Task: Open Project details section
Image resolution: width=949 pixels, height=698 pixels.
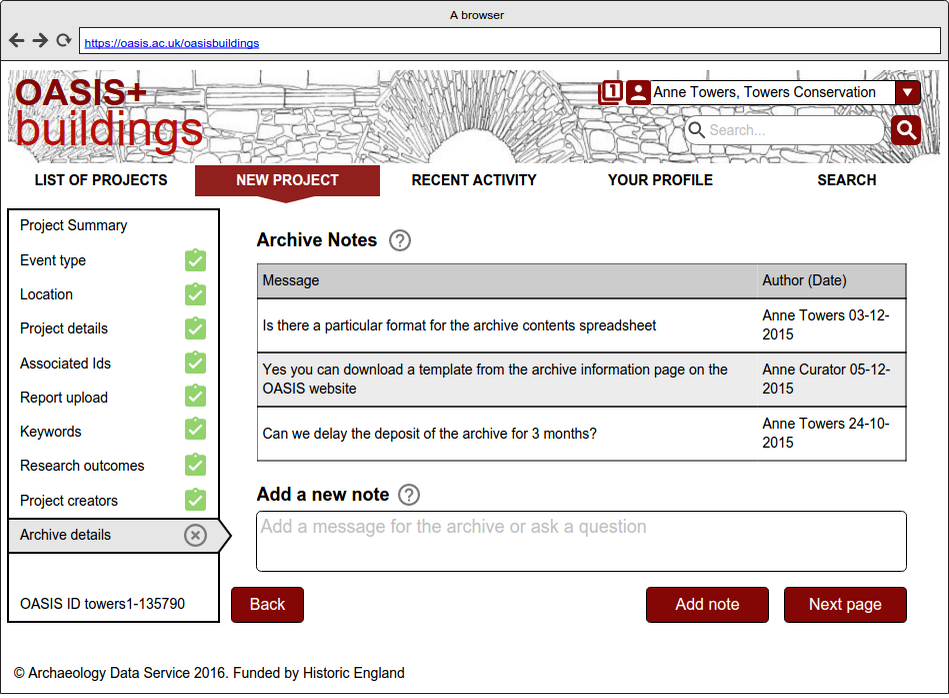Action: 113,328
